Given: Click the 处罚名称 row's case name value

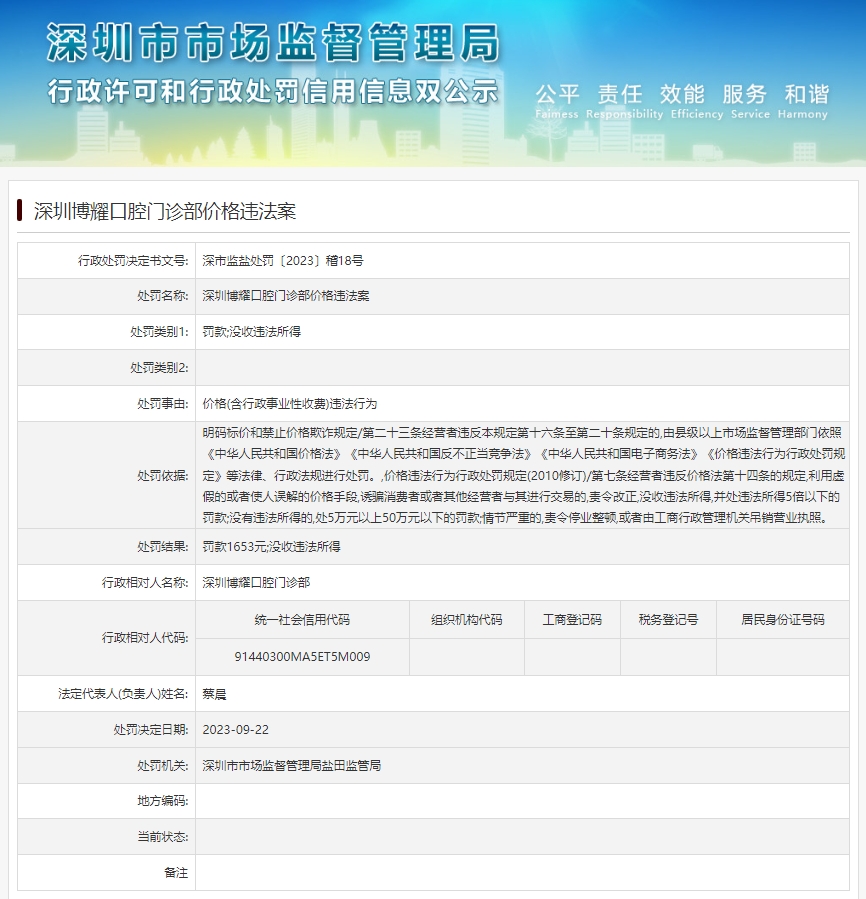Looking at the screenshot, I should click(286, 296).
